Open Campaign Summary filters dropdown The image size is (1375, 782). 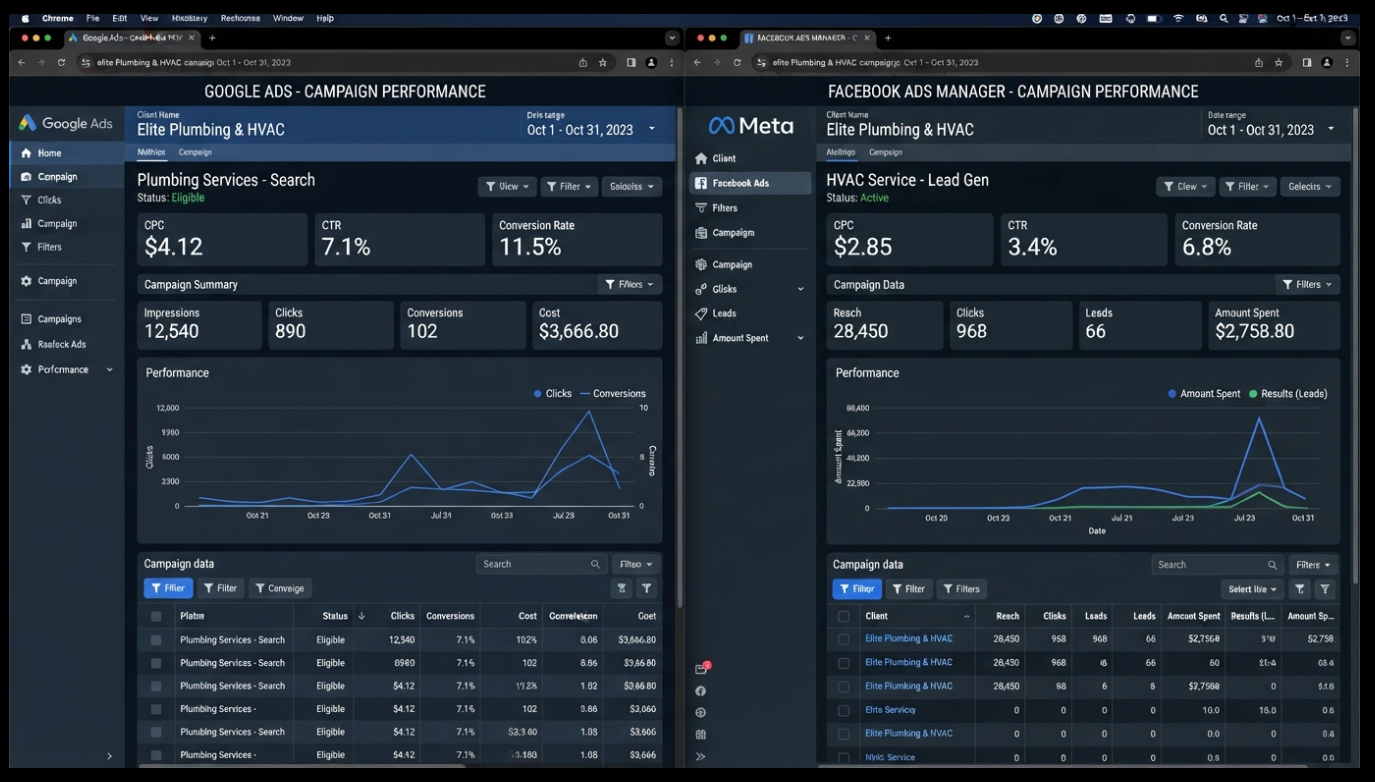[x=630, y=285]
